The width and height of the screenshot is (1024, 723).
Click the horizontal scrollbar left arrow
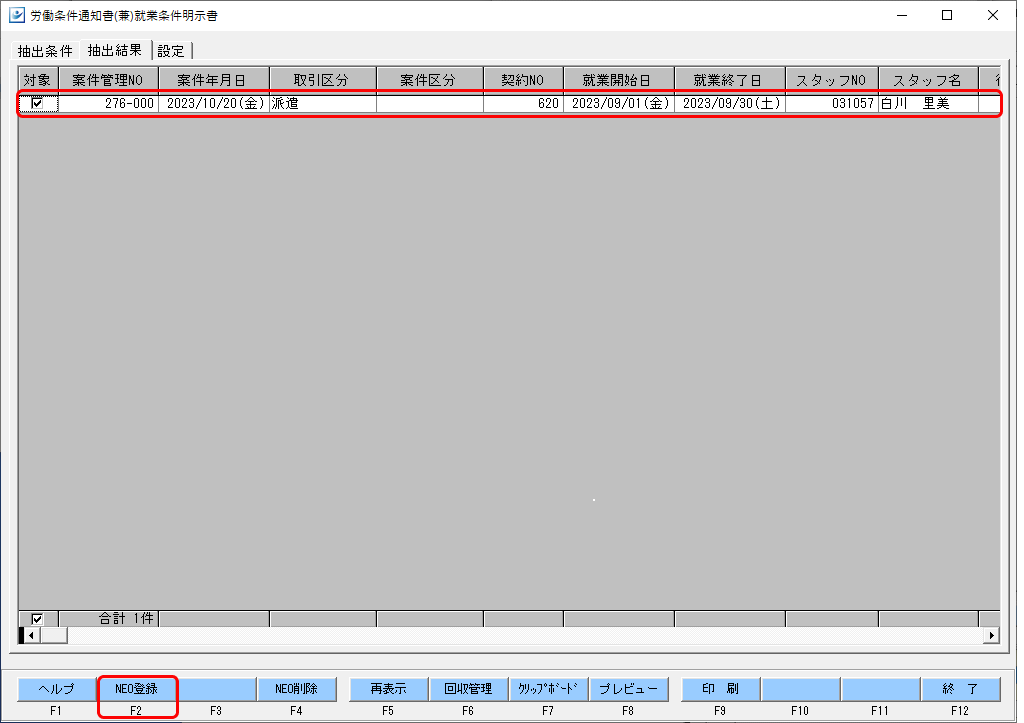pos(31,635)
